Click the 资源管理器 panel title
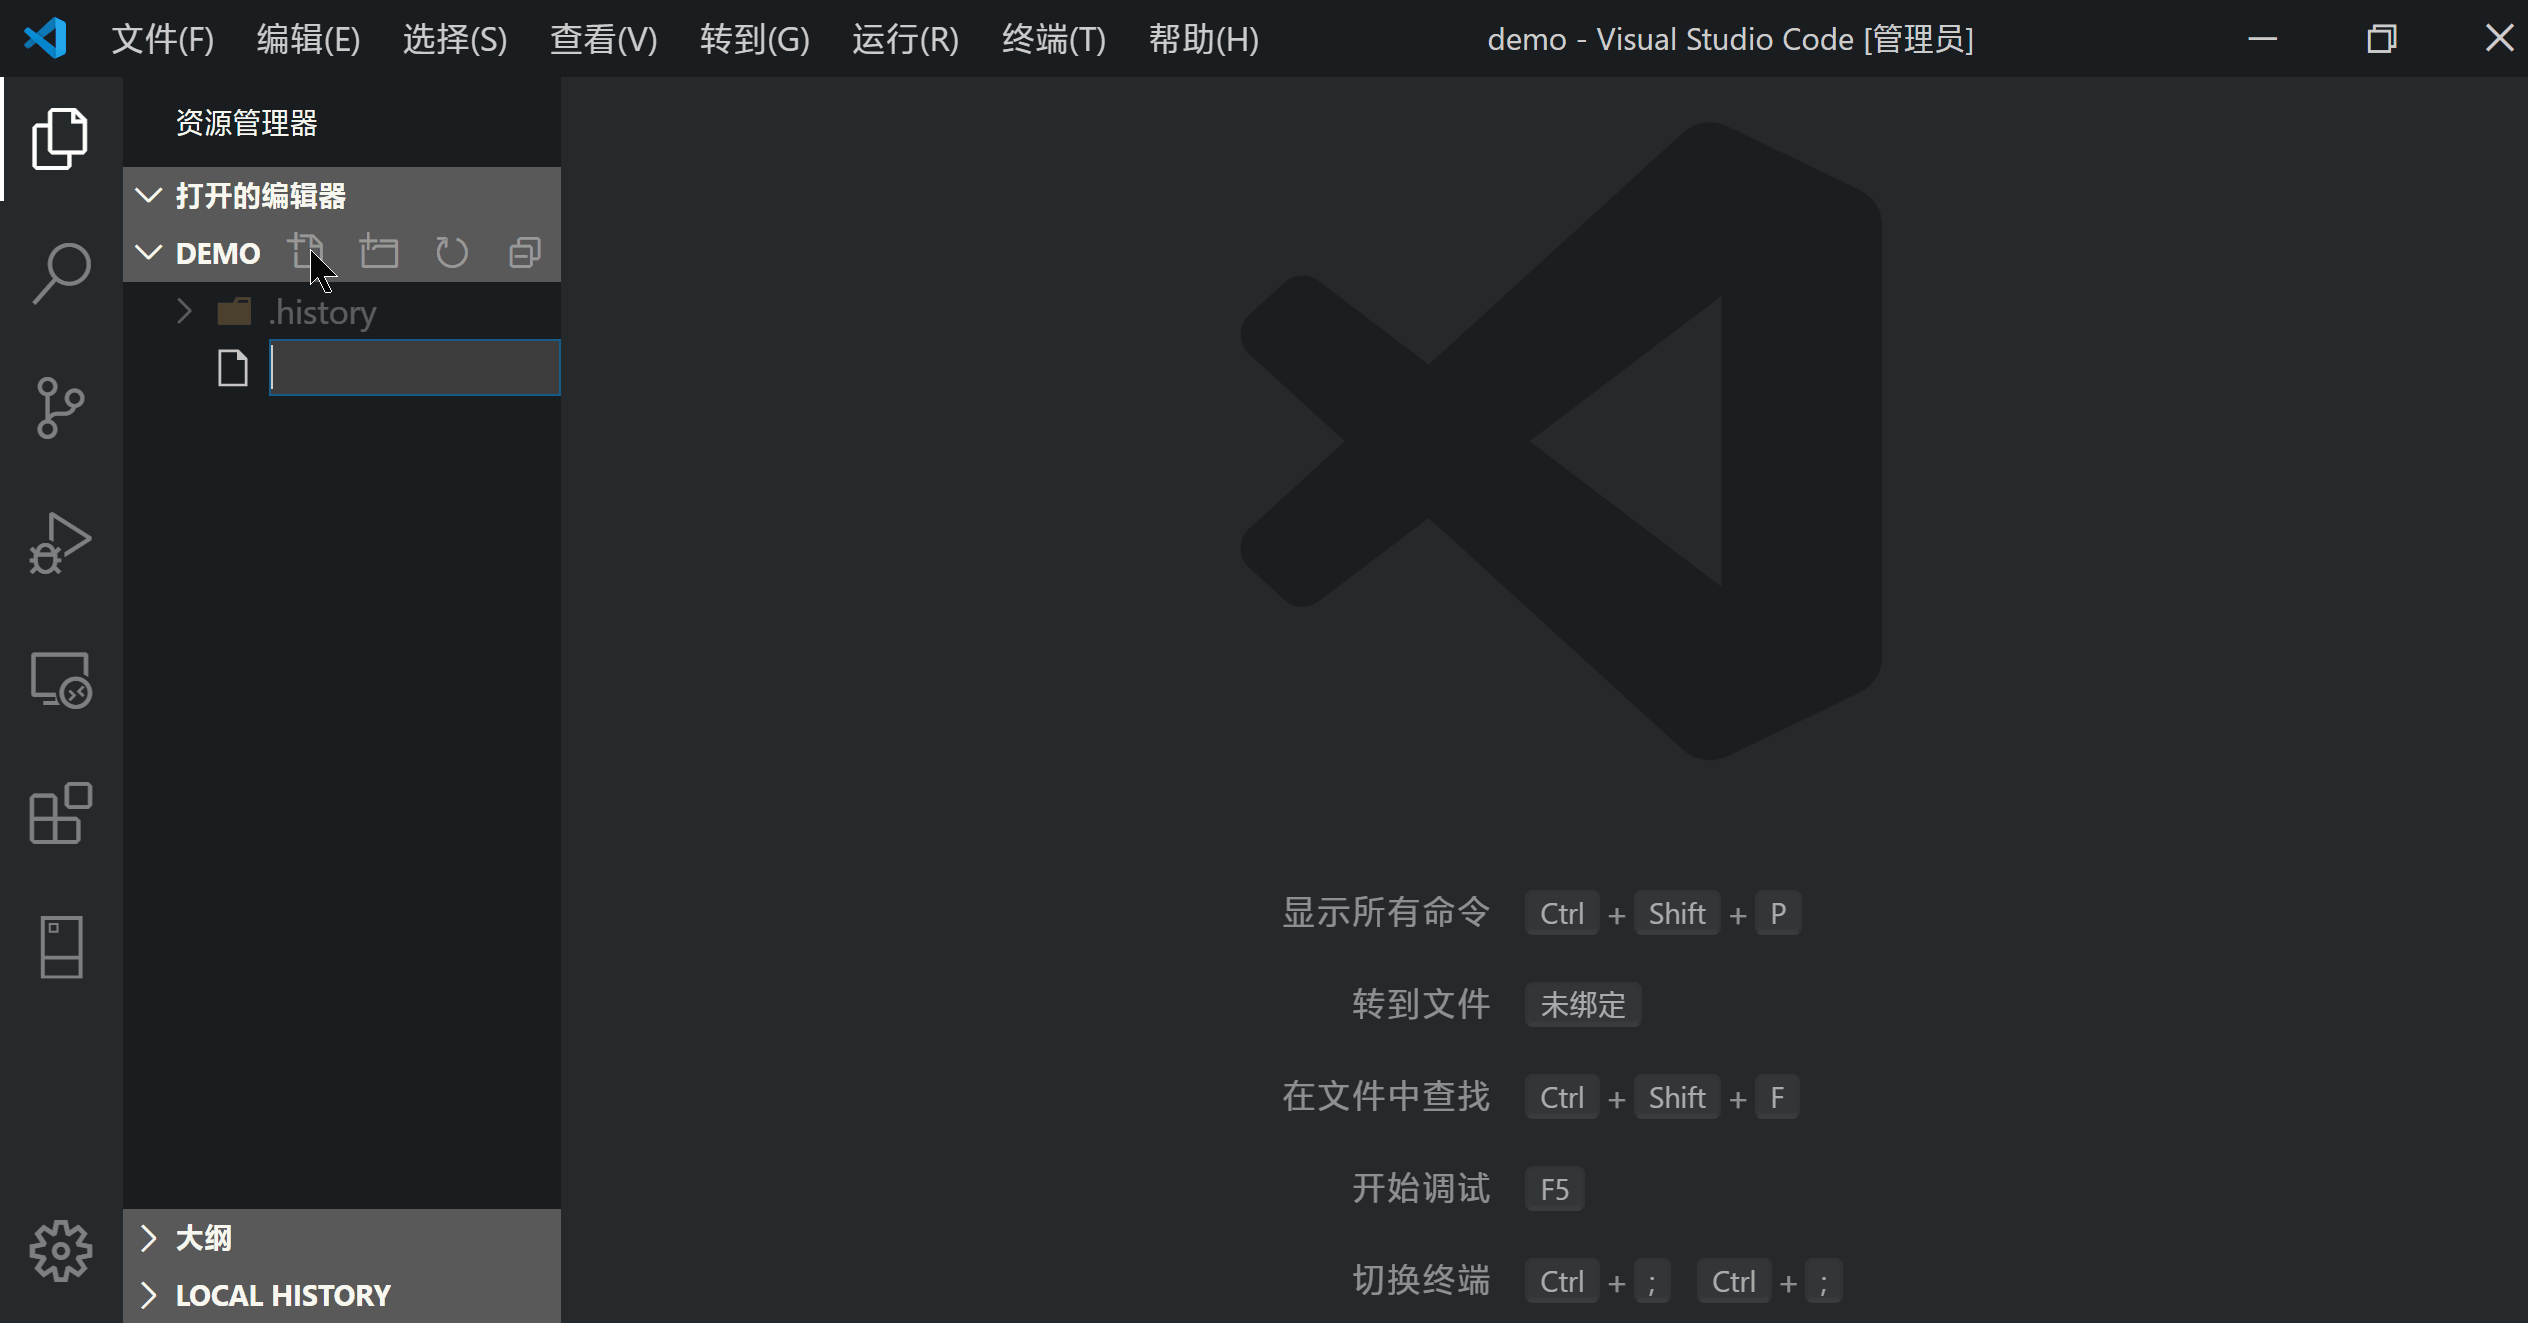This screenshot has width=2528, height=1323. coord(246,123)
